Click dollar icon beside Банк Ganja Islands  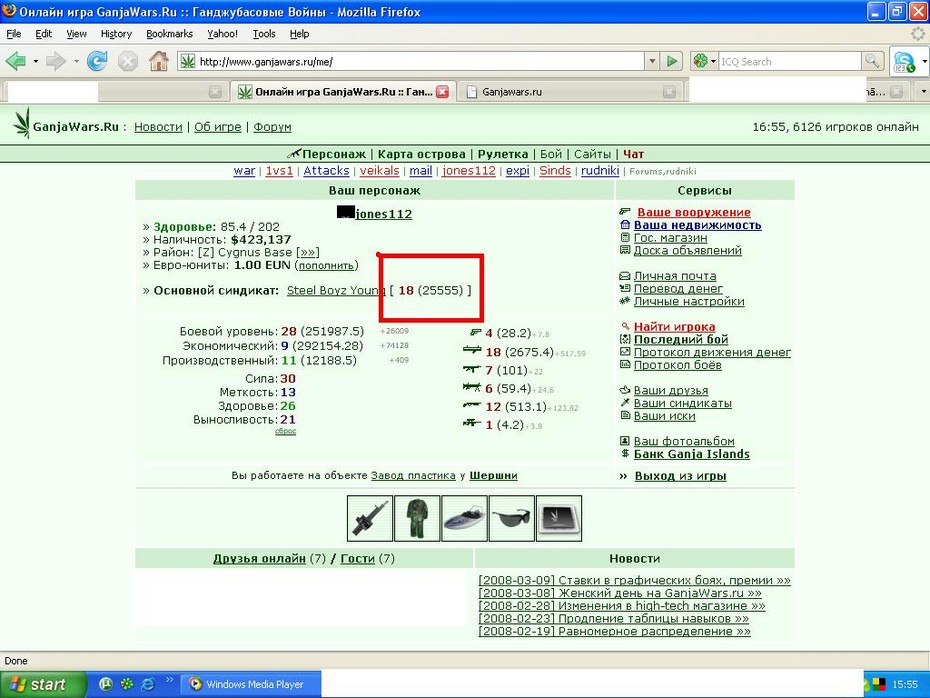(x=625, y=454)
